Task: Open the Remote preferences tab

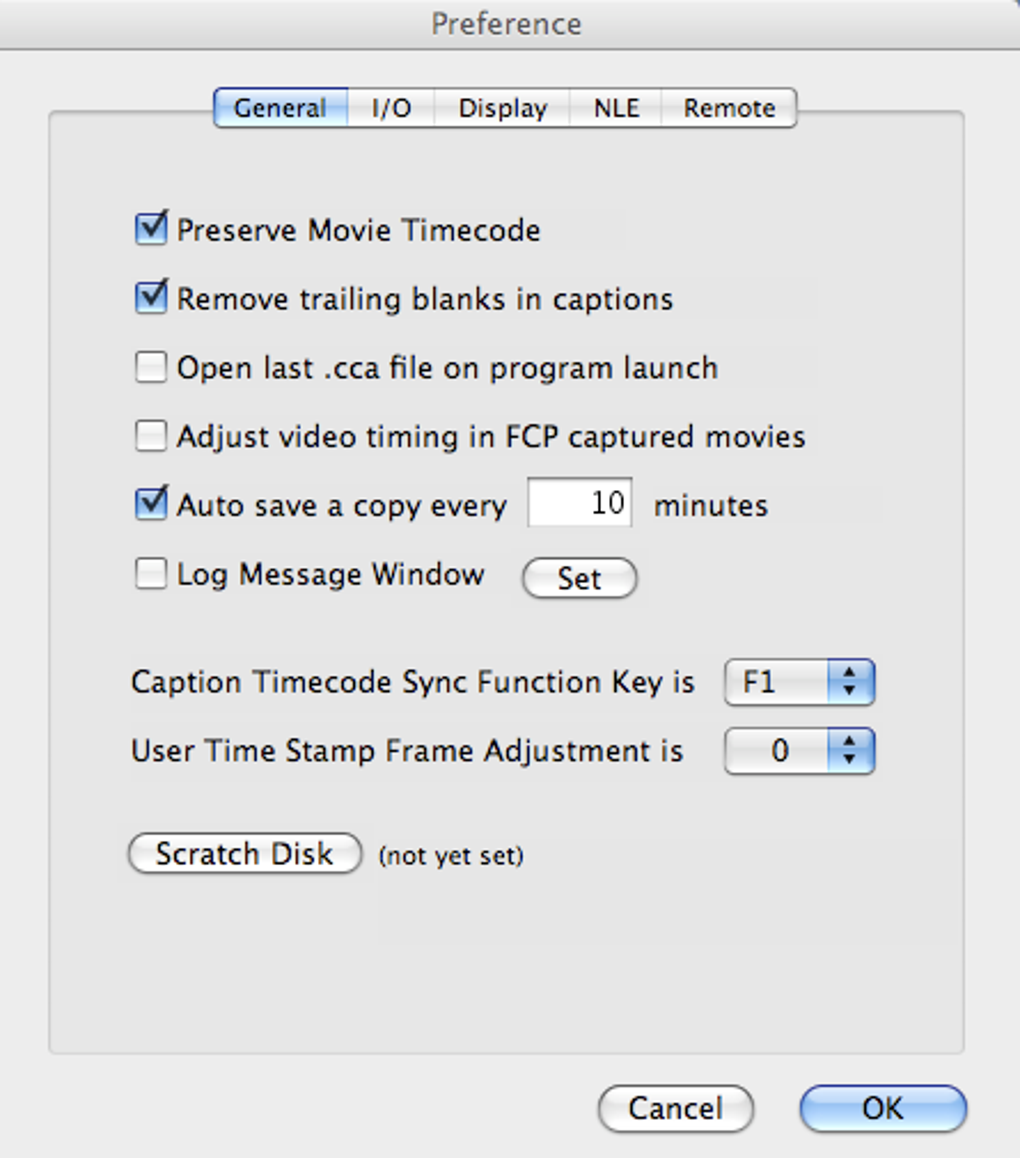Action: (x=729, y=108)
